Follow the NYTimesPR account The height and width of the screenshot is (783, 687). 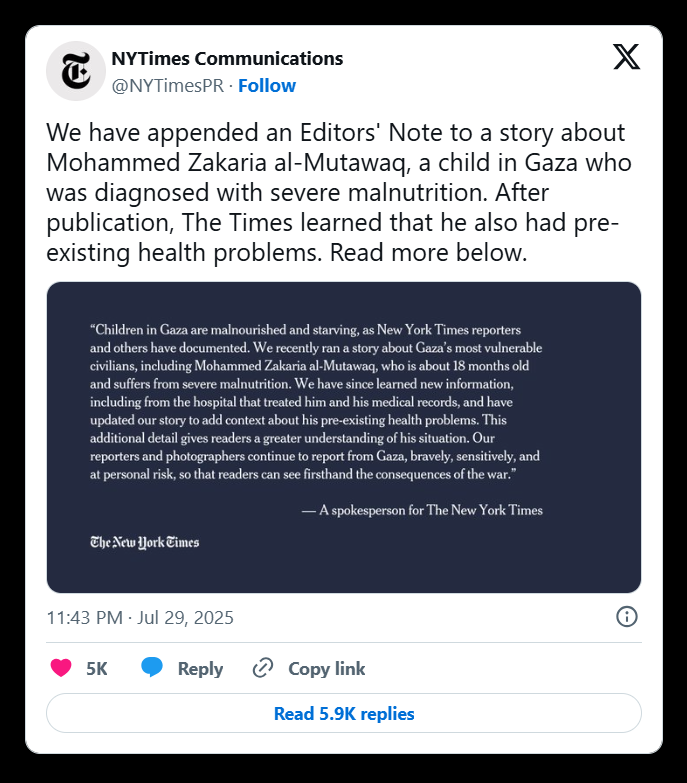[x=267, y=86]
